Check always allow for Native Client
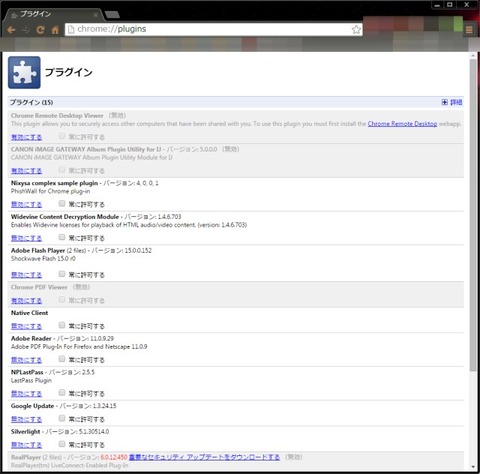 [62, 325]
